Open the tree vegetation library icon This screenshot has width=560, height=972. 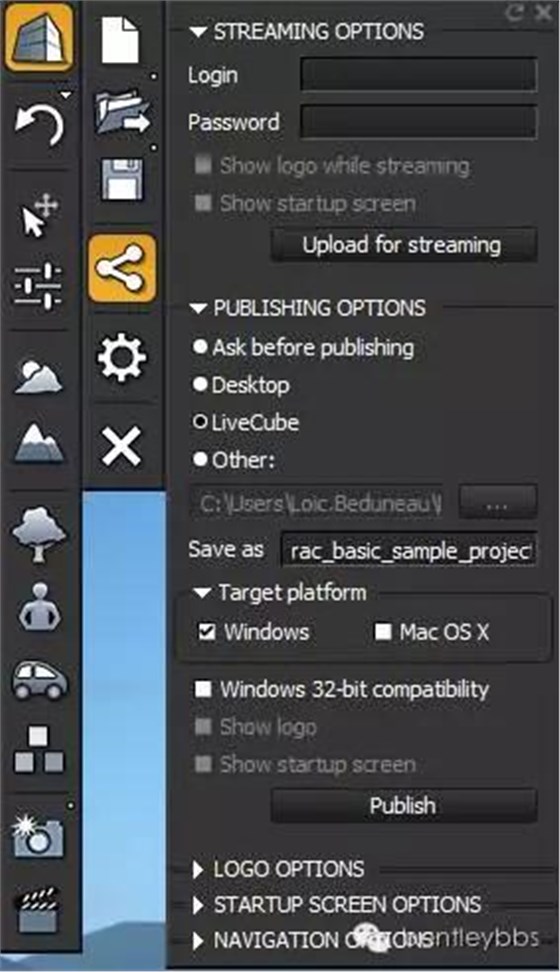pos(38,533)
